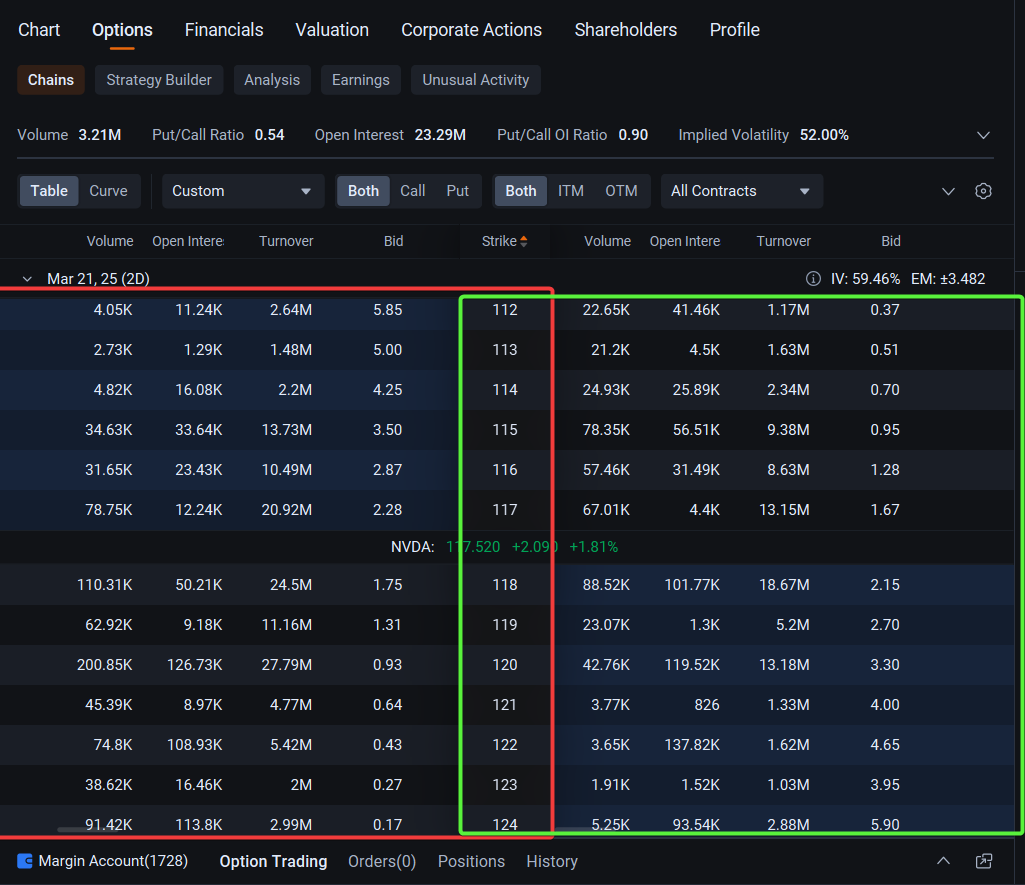
Task: Select the 118 strike
Action: pyautogui.click(x=505, y=585)
